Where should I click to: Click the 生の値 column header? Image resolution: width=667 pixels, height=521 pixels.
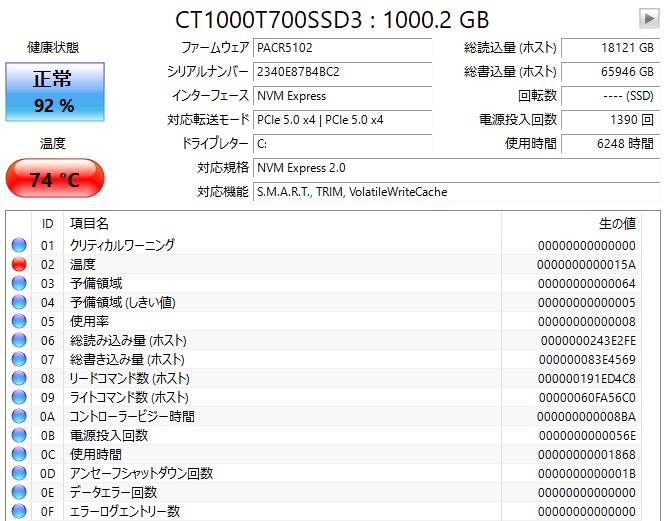pyautogui.click(x=616, y=222)
